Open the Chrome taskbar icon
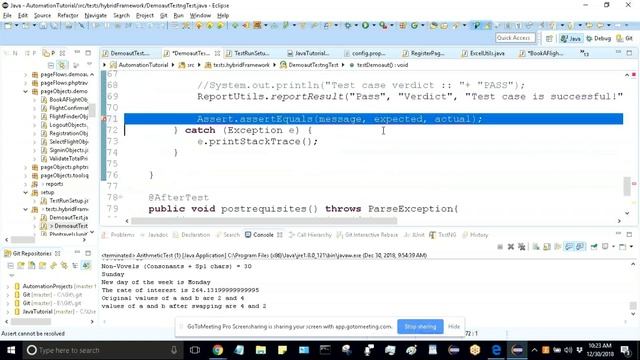Viewport: 640px width, 360px height. click(x=218, y=350)
